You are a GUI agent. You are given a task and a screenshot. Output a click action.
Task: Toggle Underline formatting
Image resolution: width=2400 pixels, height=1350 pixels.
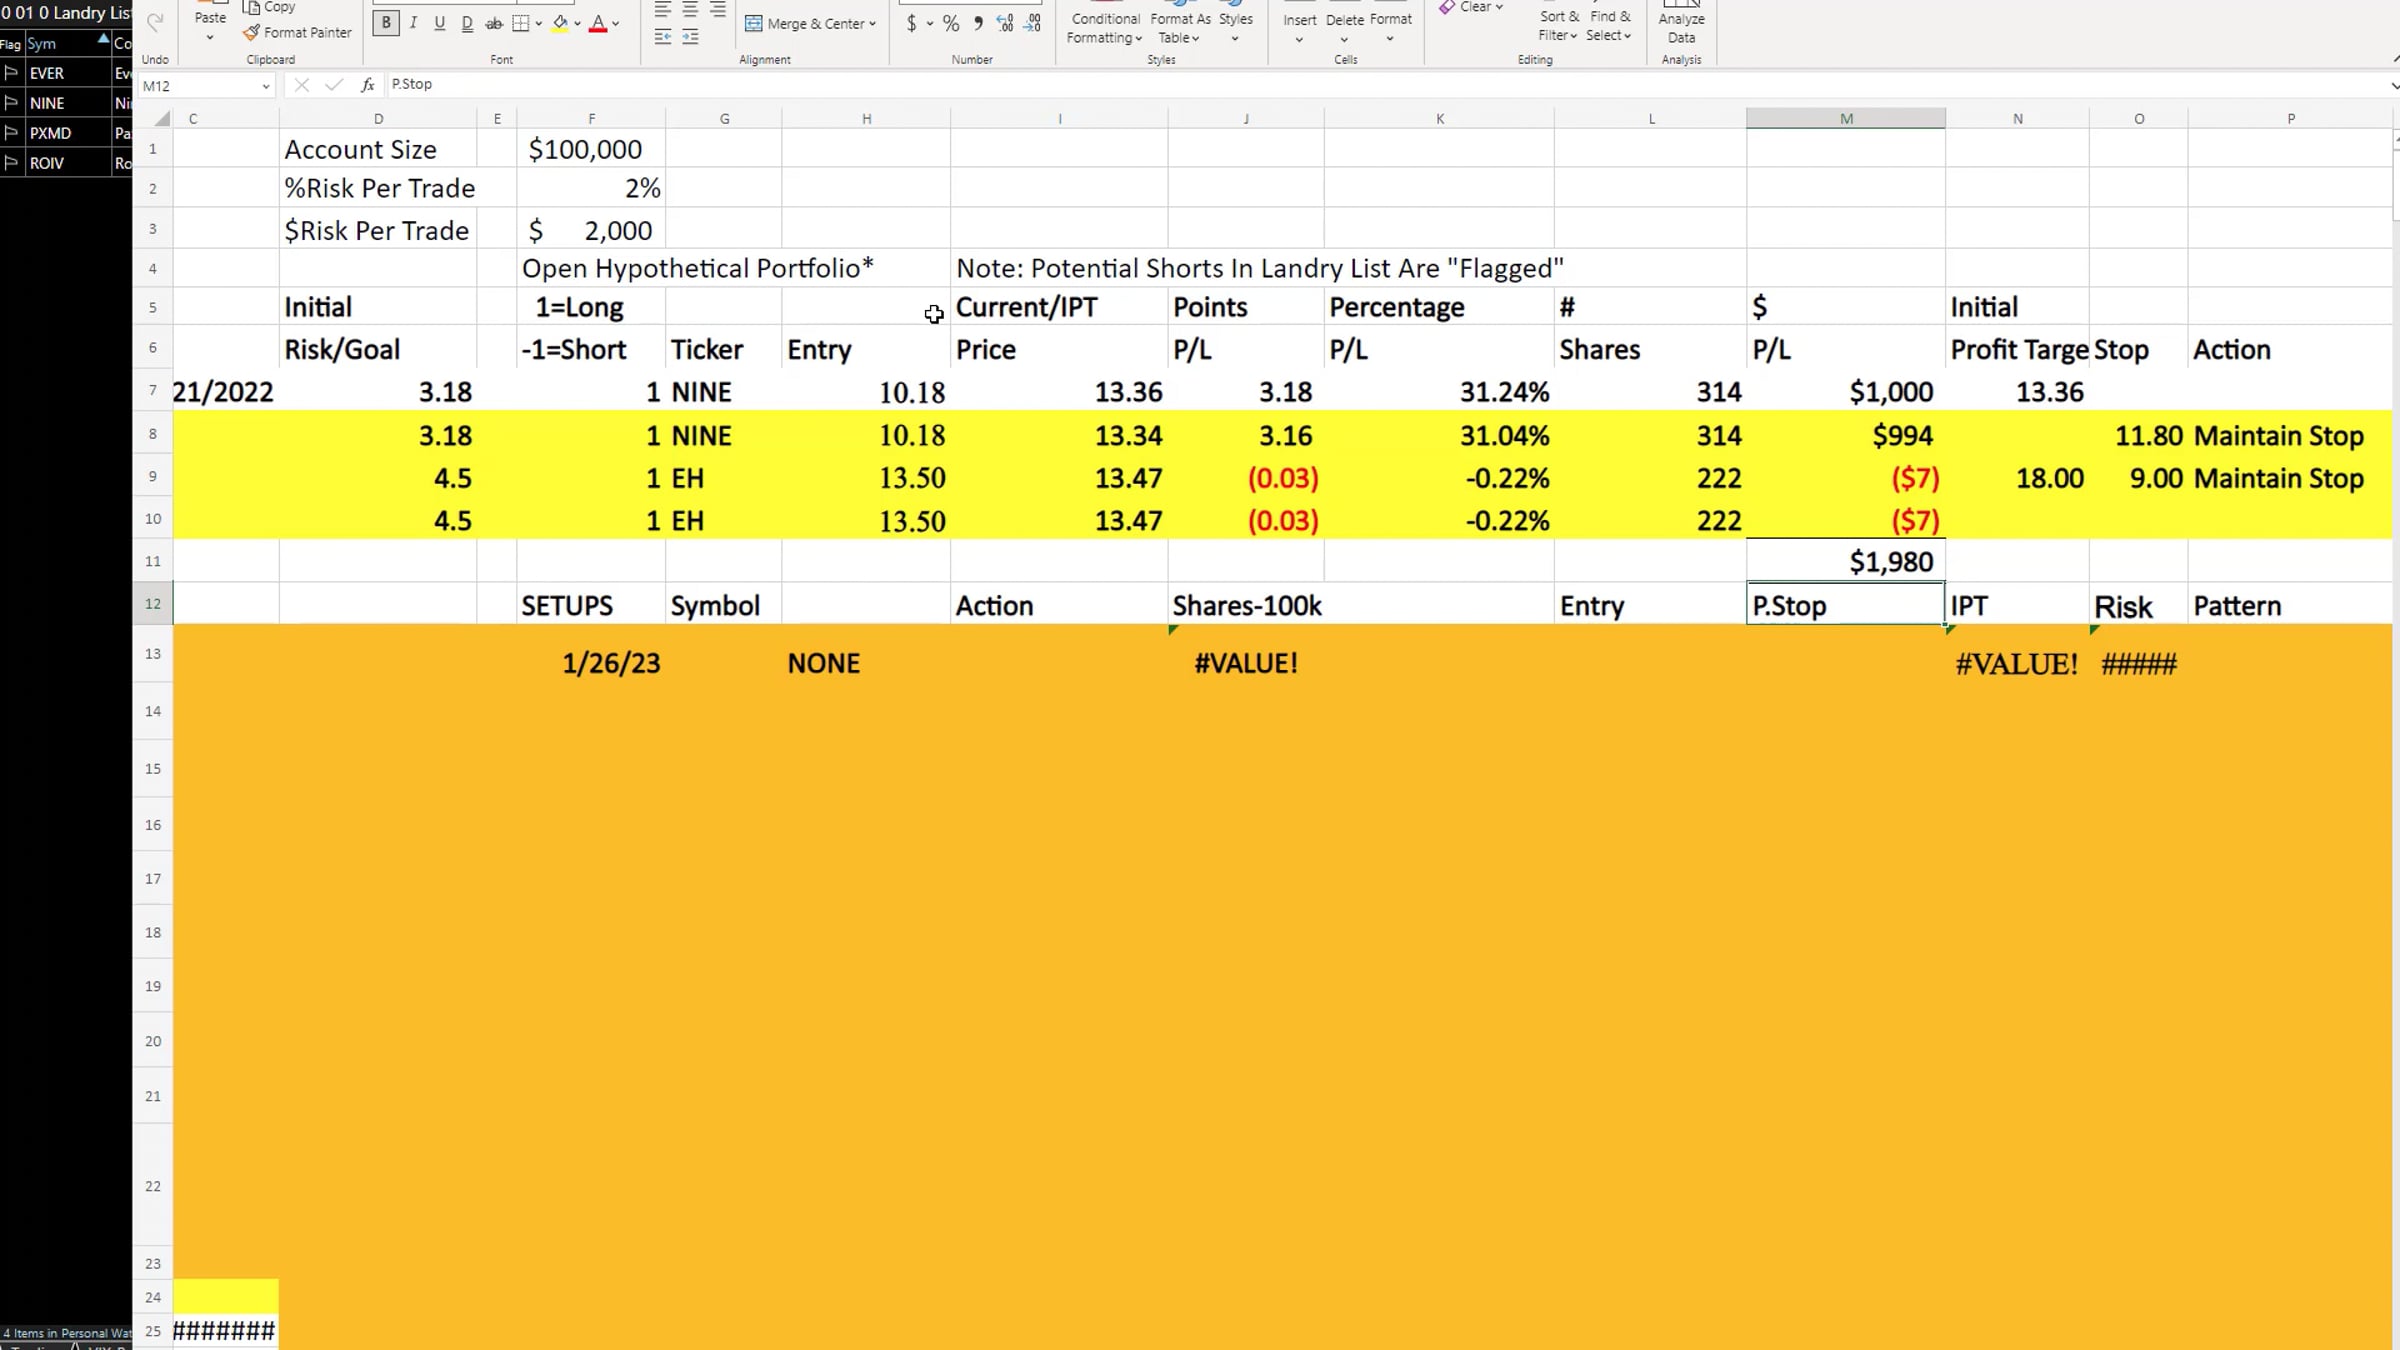(x=440, y=23)
